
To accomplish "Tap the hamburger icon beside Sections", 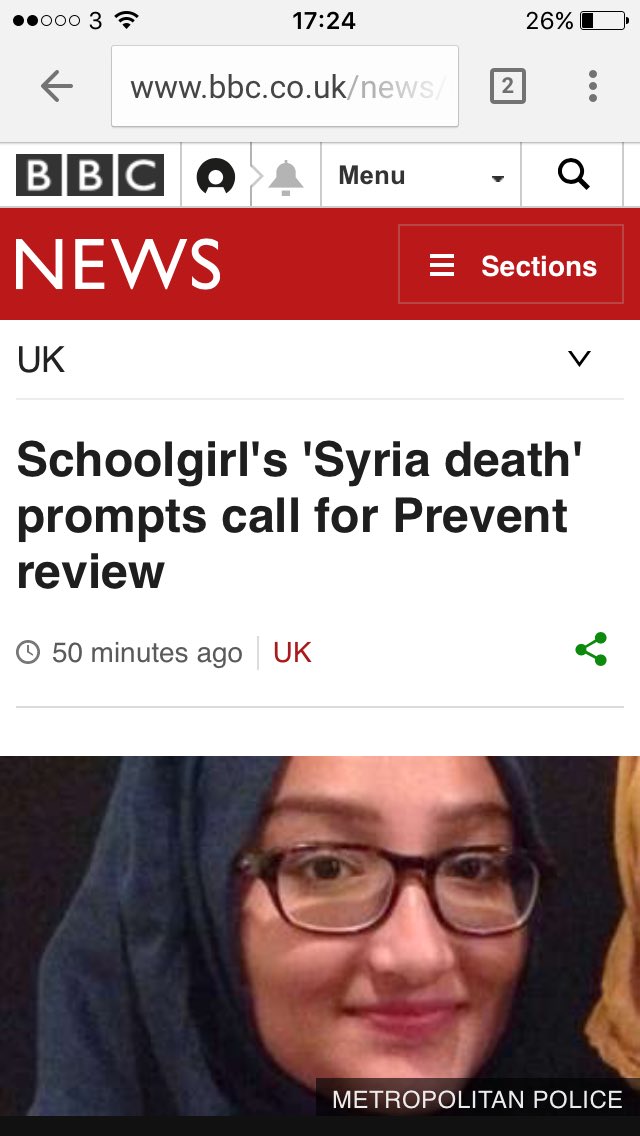I will click(442, 265).
